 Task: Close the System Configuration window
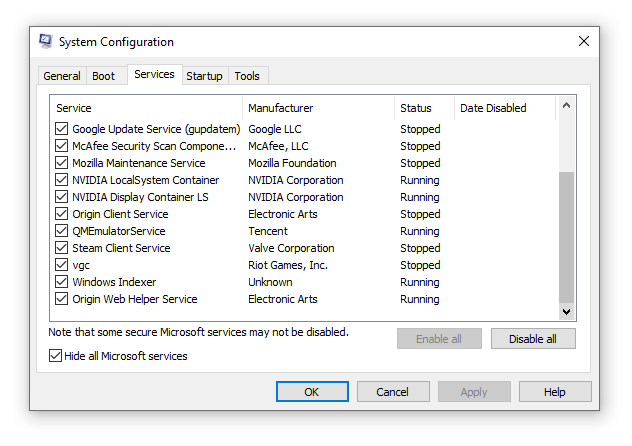point(584,41)
